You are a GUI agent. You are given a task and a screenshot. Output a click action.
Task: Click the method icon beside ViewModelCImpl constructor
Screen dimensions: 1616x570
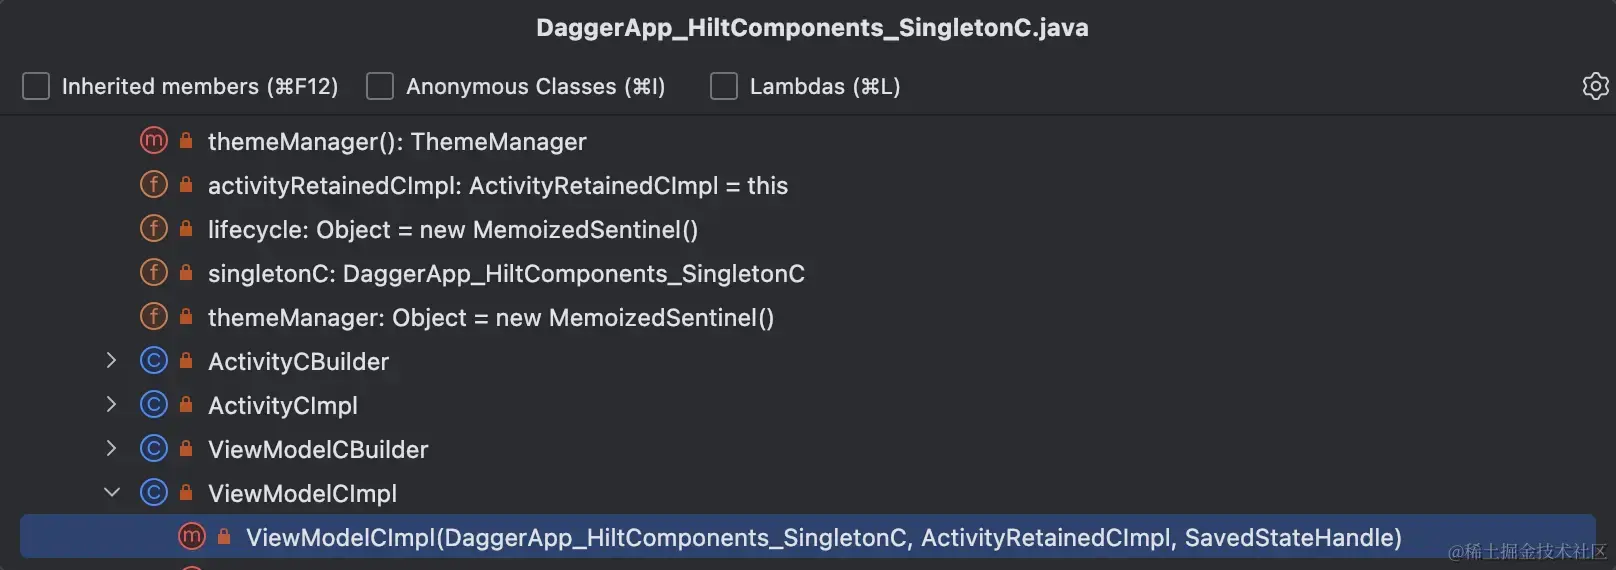[191, 537]
